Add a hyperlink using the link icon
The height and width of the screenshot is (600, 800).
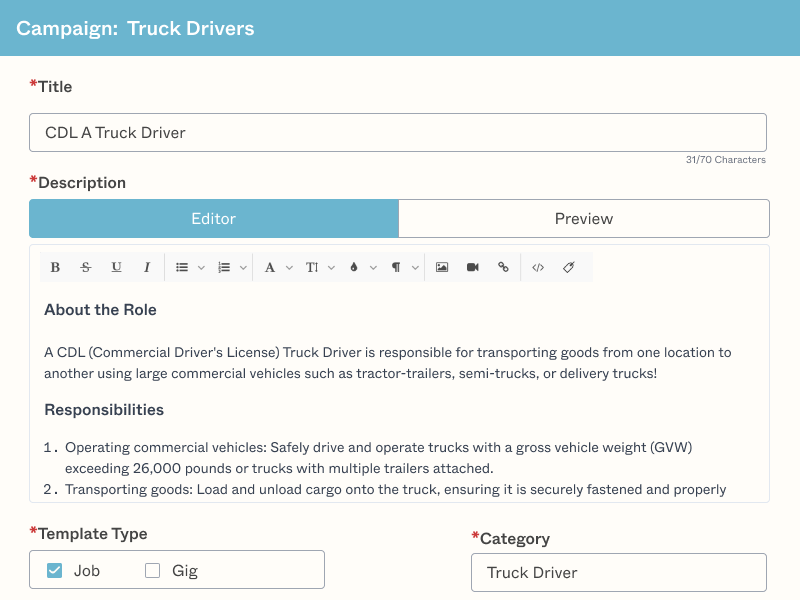coord(503,267)
